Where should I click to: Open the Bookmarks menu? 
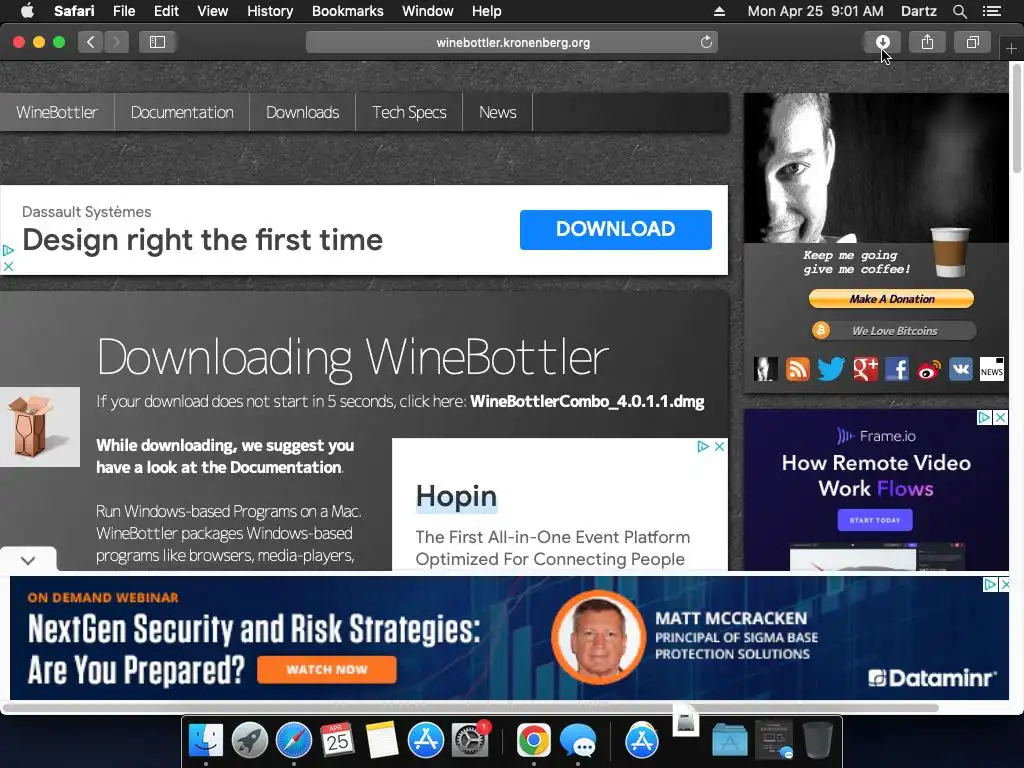coord(347,11)
